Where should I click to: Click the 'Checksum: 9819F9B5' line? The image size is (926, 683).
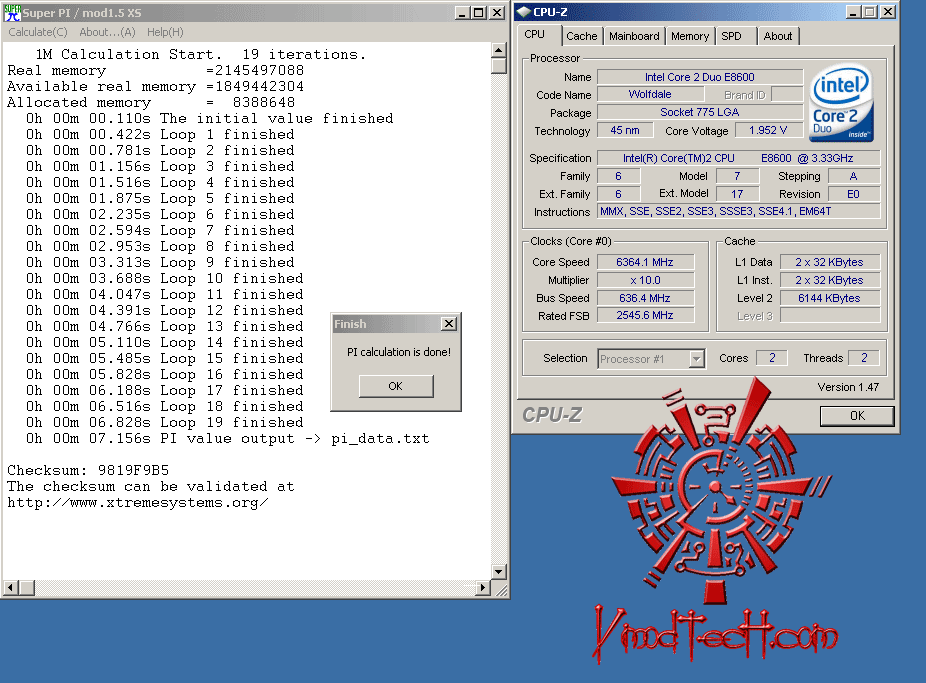tap(88, 470)
